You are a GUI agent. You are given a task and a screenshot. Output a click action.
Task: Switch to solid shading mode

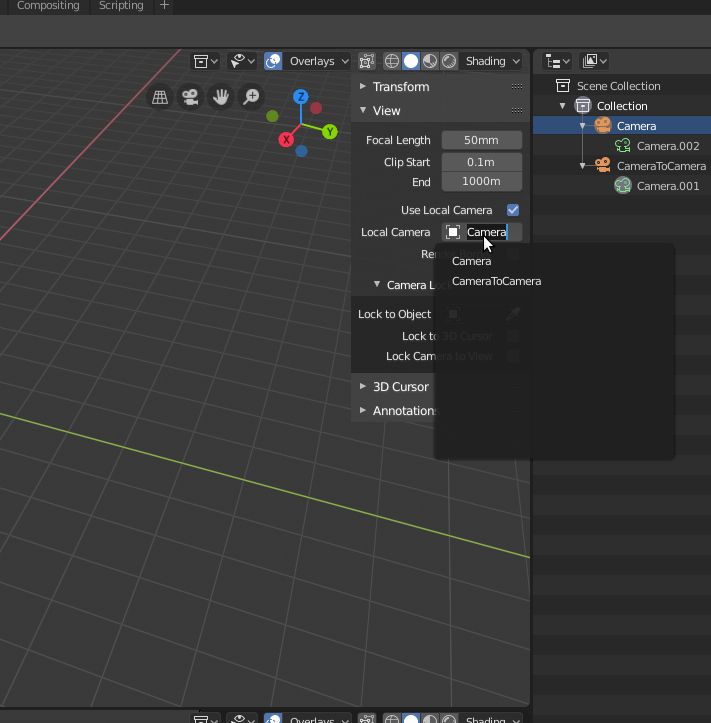pyautogui.click(x=411, y=61)
